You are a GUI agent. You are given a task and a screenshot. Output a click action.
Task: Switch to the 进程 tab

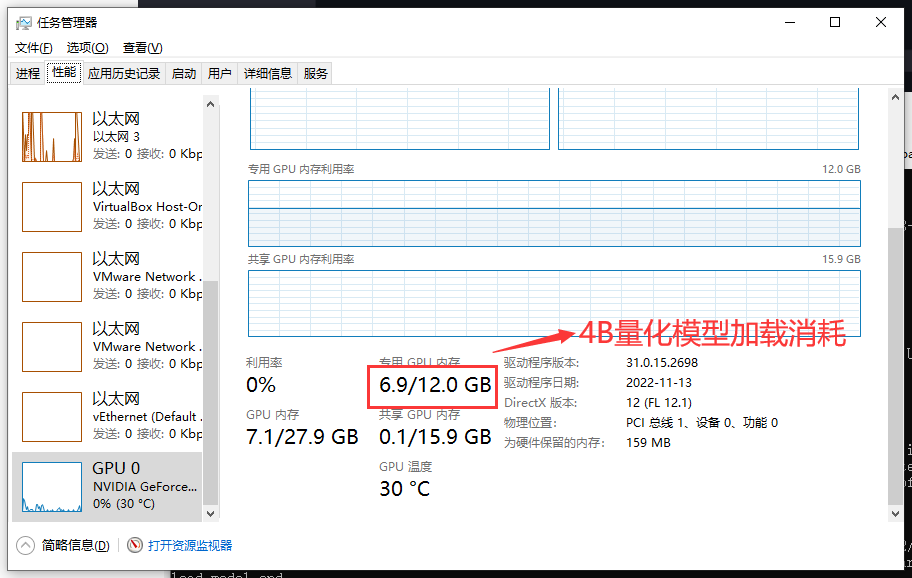(28, 73)
